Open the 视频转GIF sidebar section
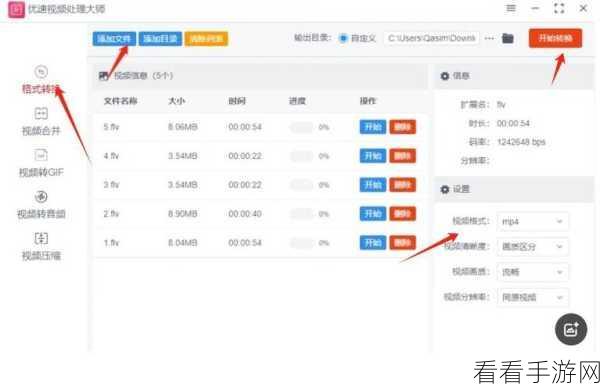 pos(41,163)
